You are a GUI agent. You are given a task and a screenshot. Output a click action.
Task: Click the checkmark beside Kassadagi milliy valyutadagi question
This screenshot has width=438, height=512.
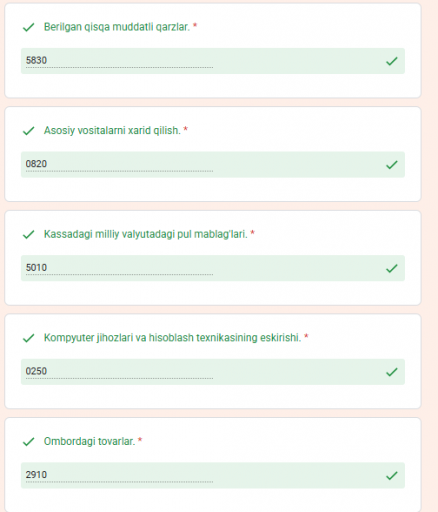point(29,234)
